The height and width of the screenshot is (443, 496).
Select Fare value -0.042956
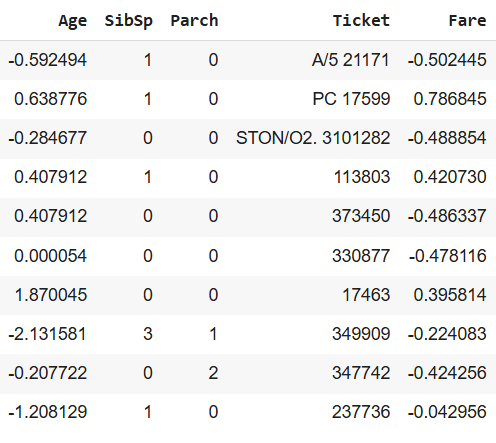click(x=447, y=412)
